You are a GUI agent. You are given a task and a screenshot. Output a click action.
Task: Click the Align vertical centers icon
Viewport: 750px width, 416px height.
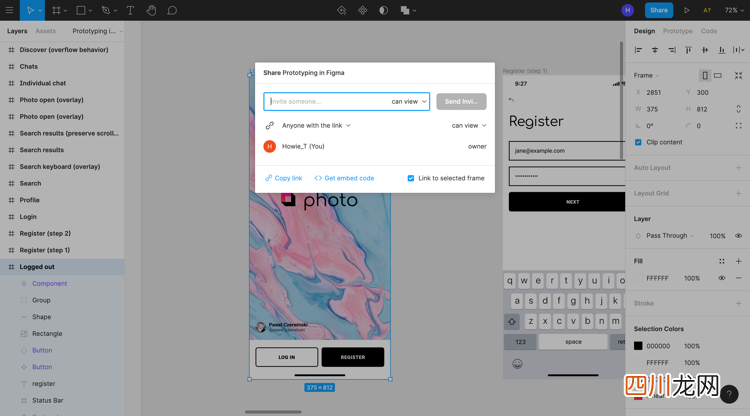point(705,50)
